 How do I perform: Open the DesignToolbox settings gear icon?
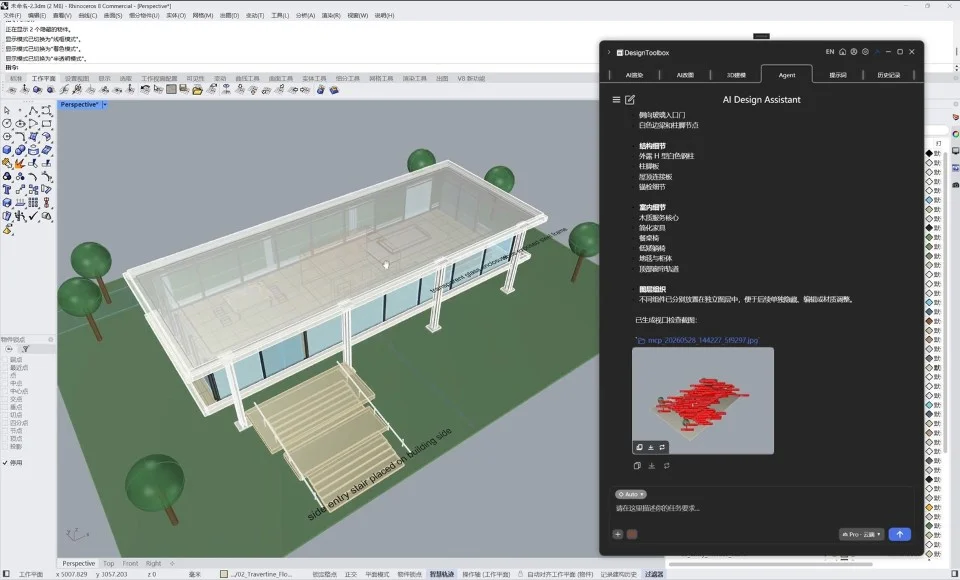click(x=865, y=52)
